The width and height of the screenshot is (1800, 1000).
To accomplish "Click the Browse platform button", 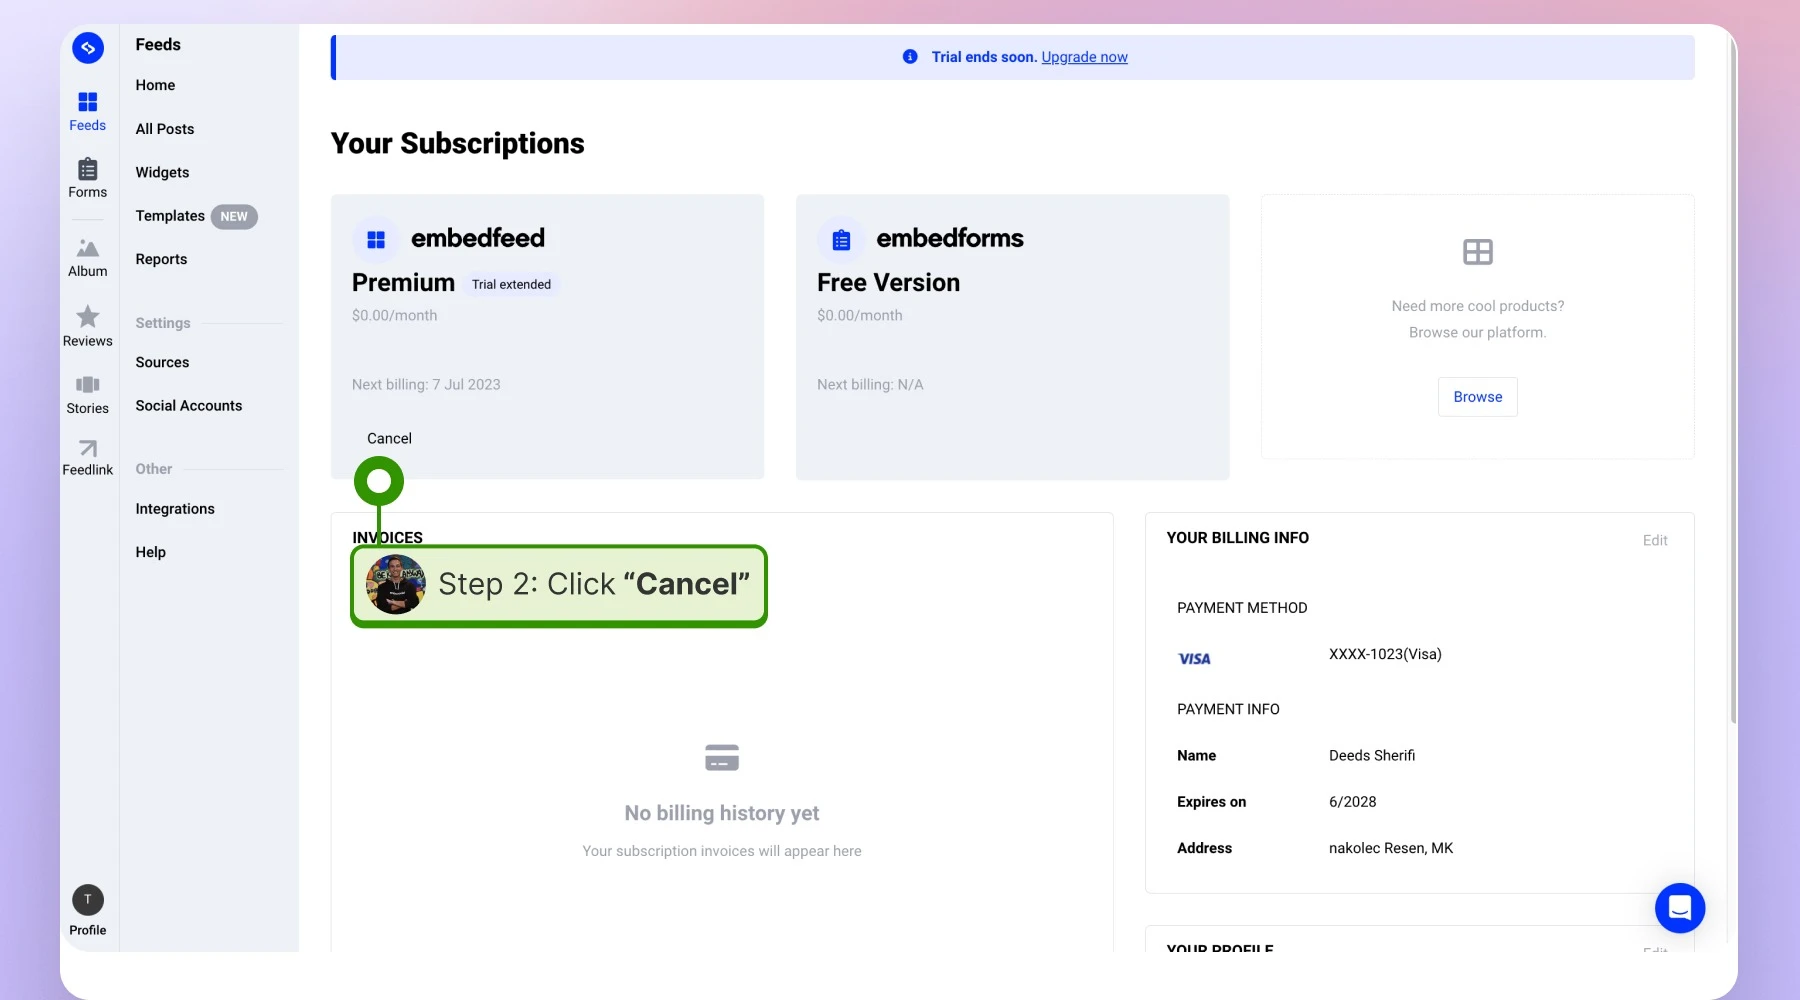I will pyautogui.click(x=1478, y=397).
